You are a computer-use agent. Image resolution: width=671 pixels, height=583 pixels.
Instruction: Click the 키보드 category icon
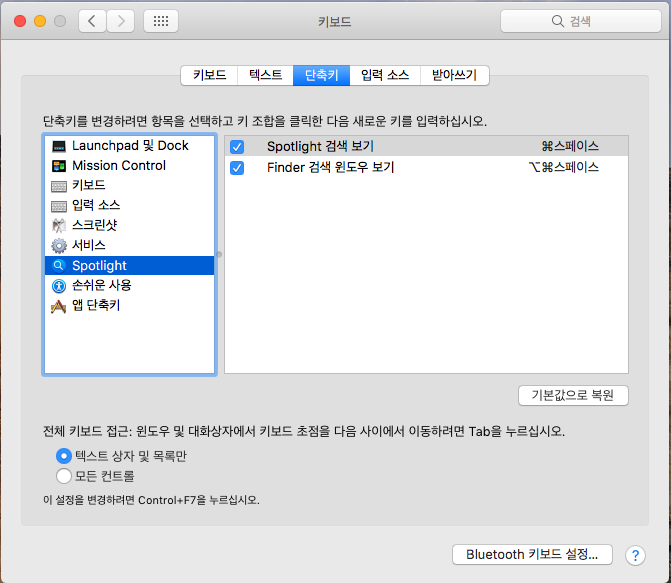[59, 186]
